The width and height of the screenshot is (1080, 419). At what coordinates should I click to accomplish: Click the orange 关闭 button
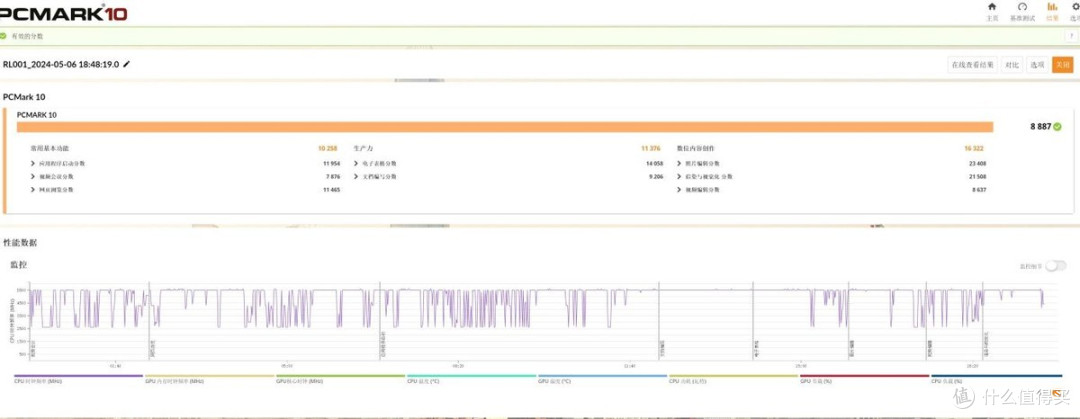tap(1062, 65)
